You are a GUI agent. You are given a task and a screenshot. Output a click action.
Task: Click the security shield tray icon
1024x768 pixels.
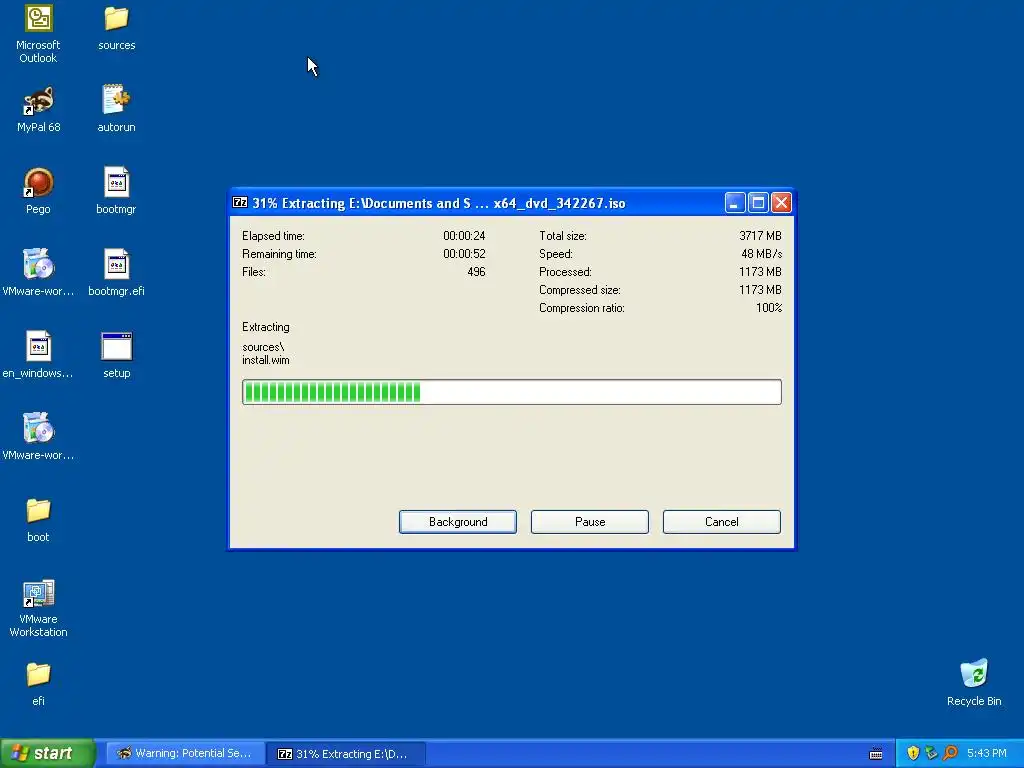(913, 753)
